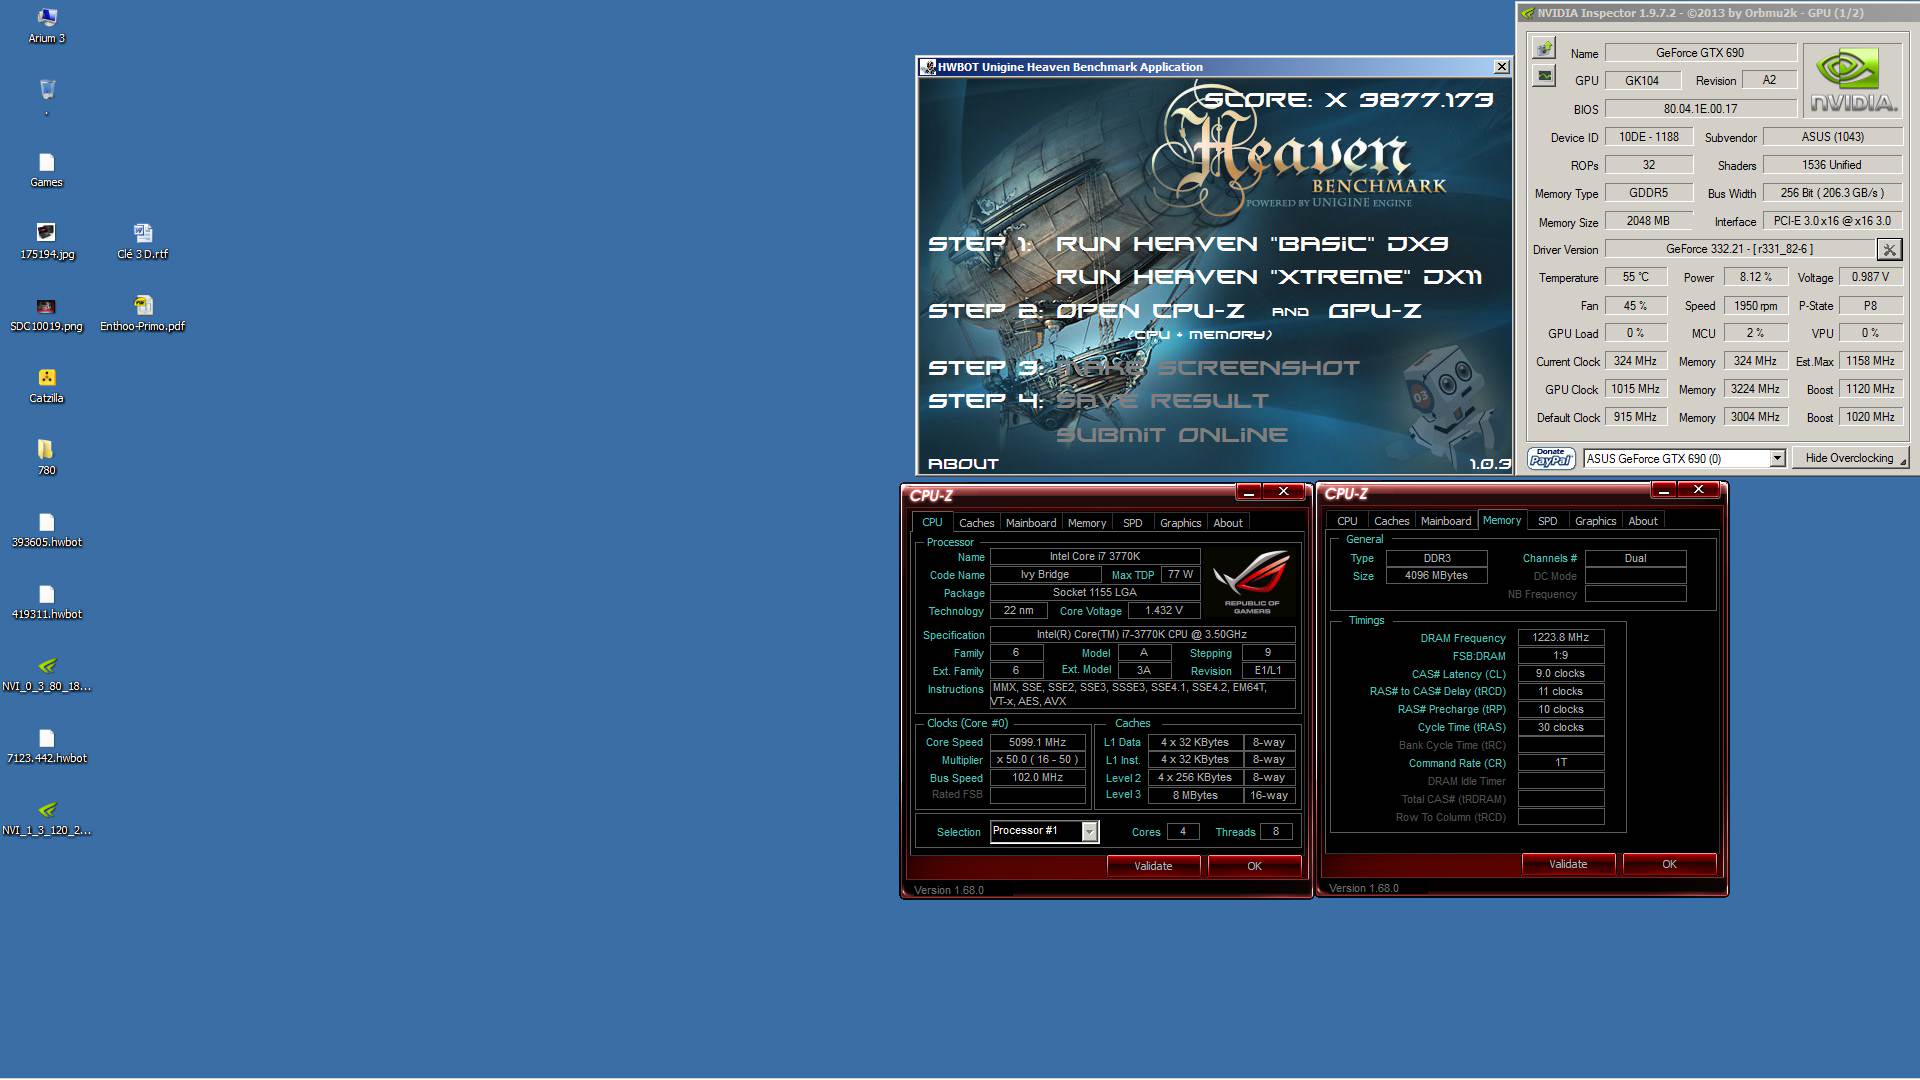This screenshot has height=1080, width=1920.
Task: Click the BIOS 80.04.1E.00.17 field
Action: pyautogui.click(x=1700, y=109)
